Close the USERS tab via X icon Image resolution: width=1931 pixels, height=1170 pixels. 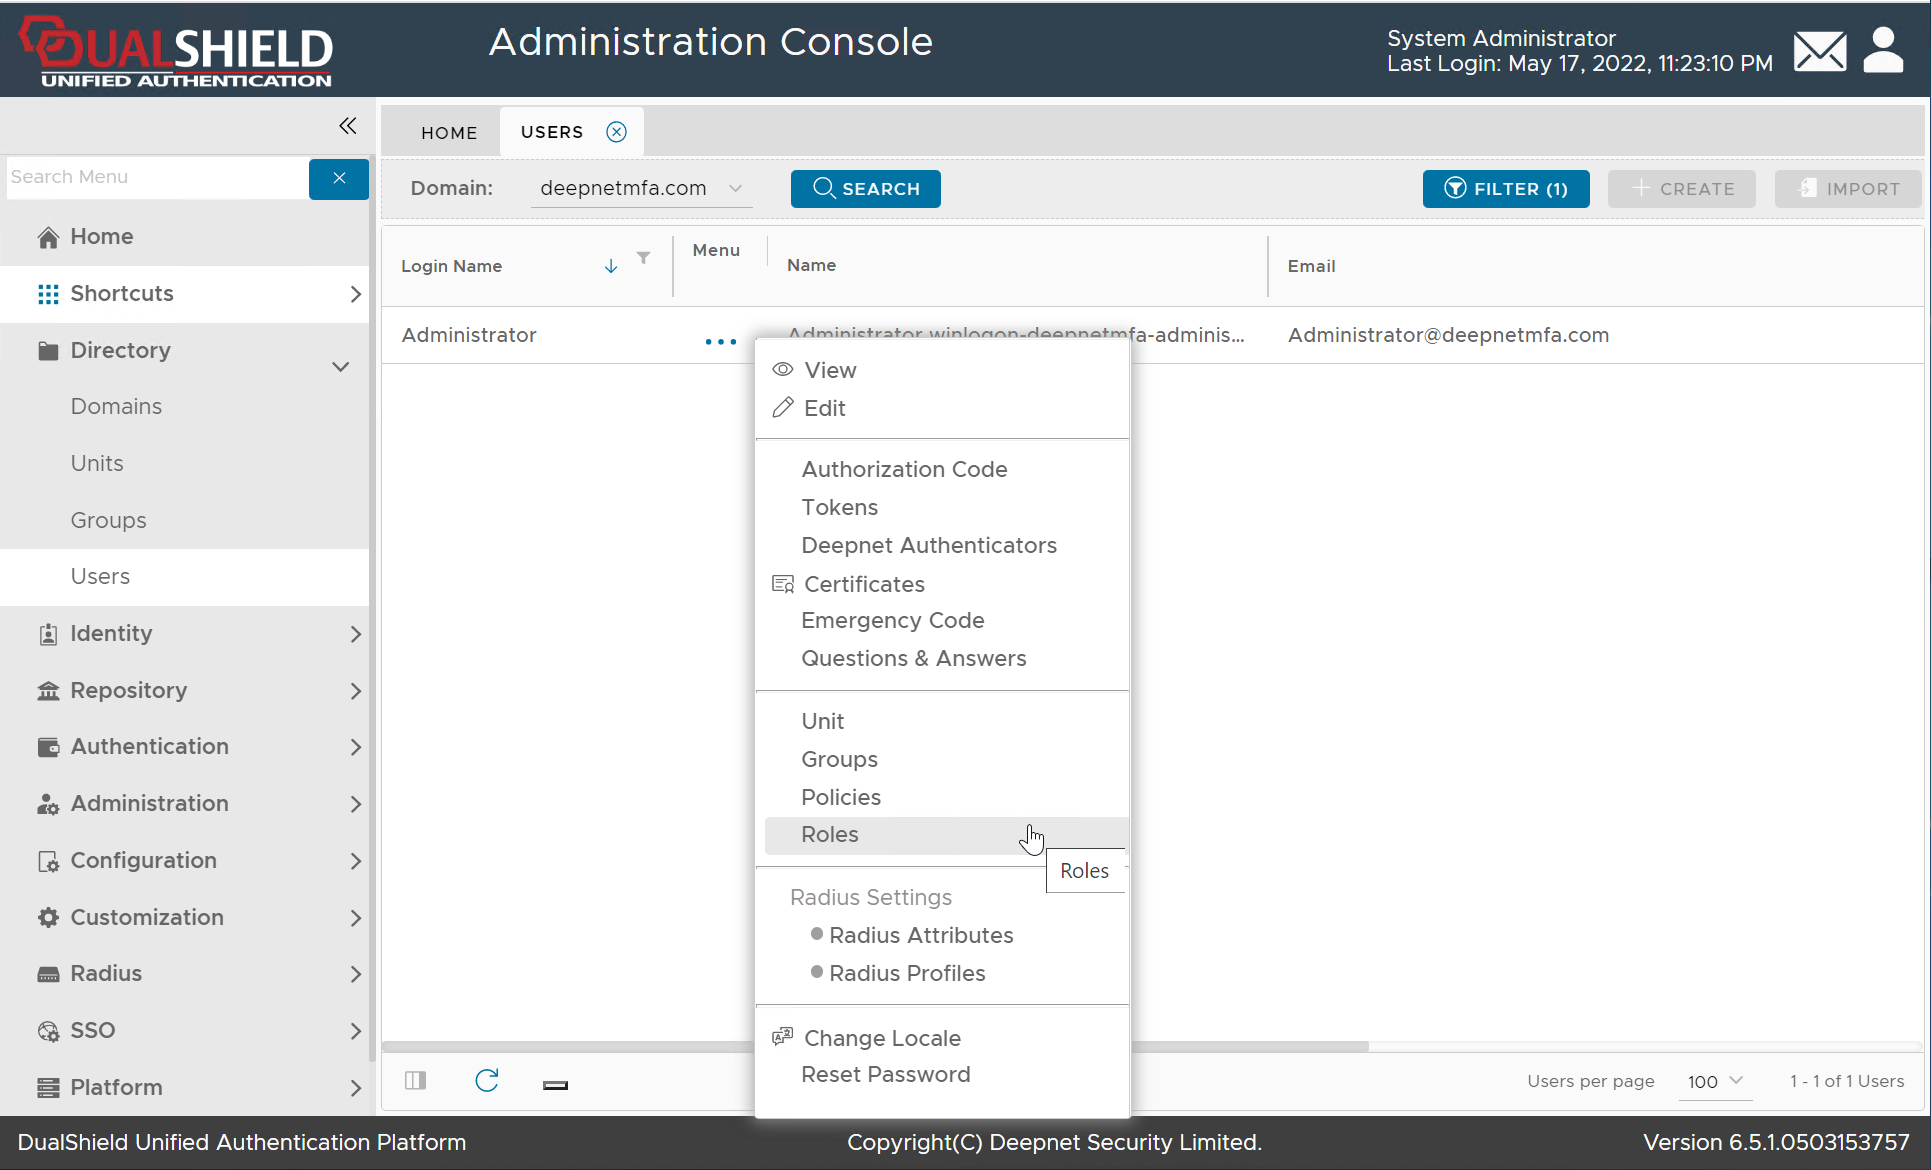click(617, 132)
